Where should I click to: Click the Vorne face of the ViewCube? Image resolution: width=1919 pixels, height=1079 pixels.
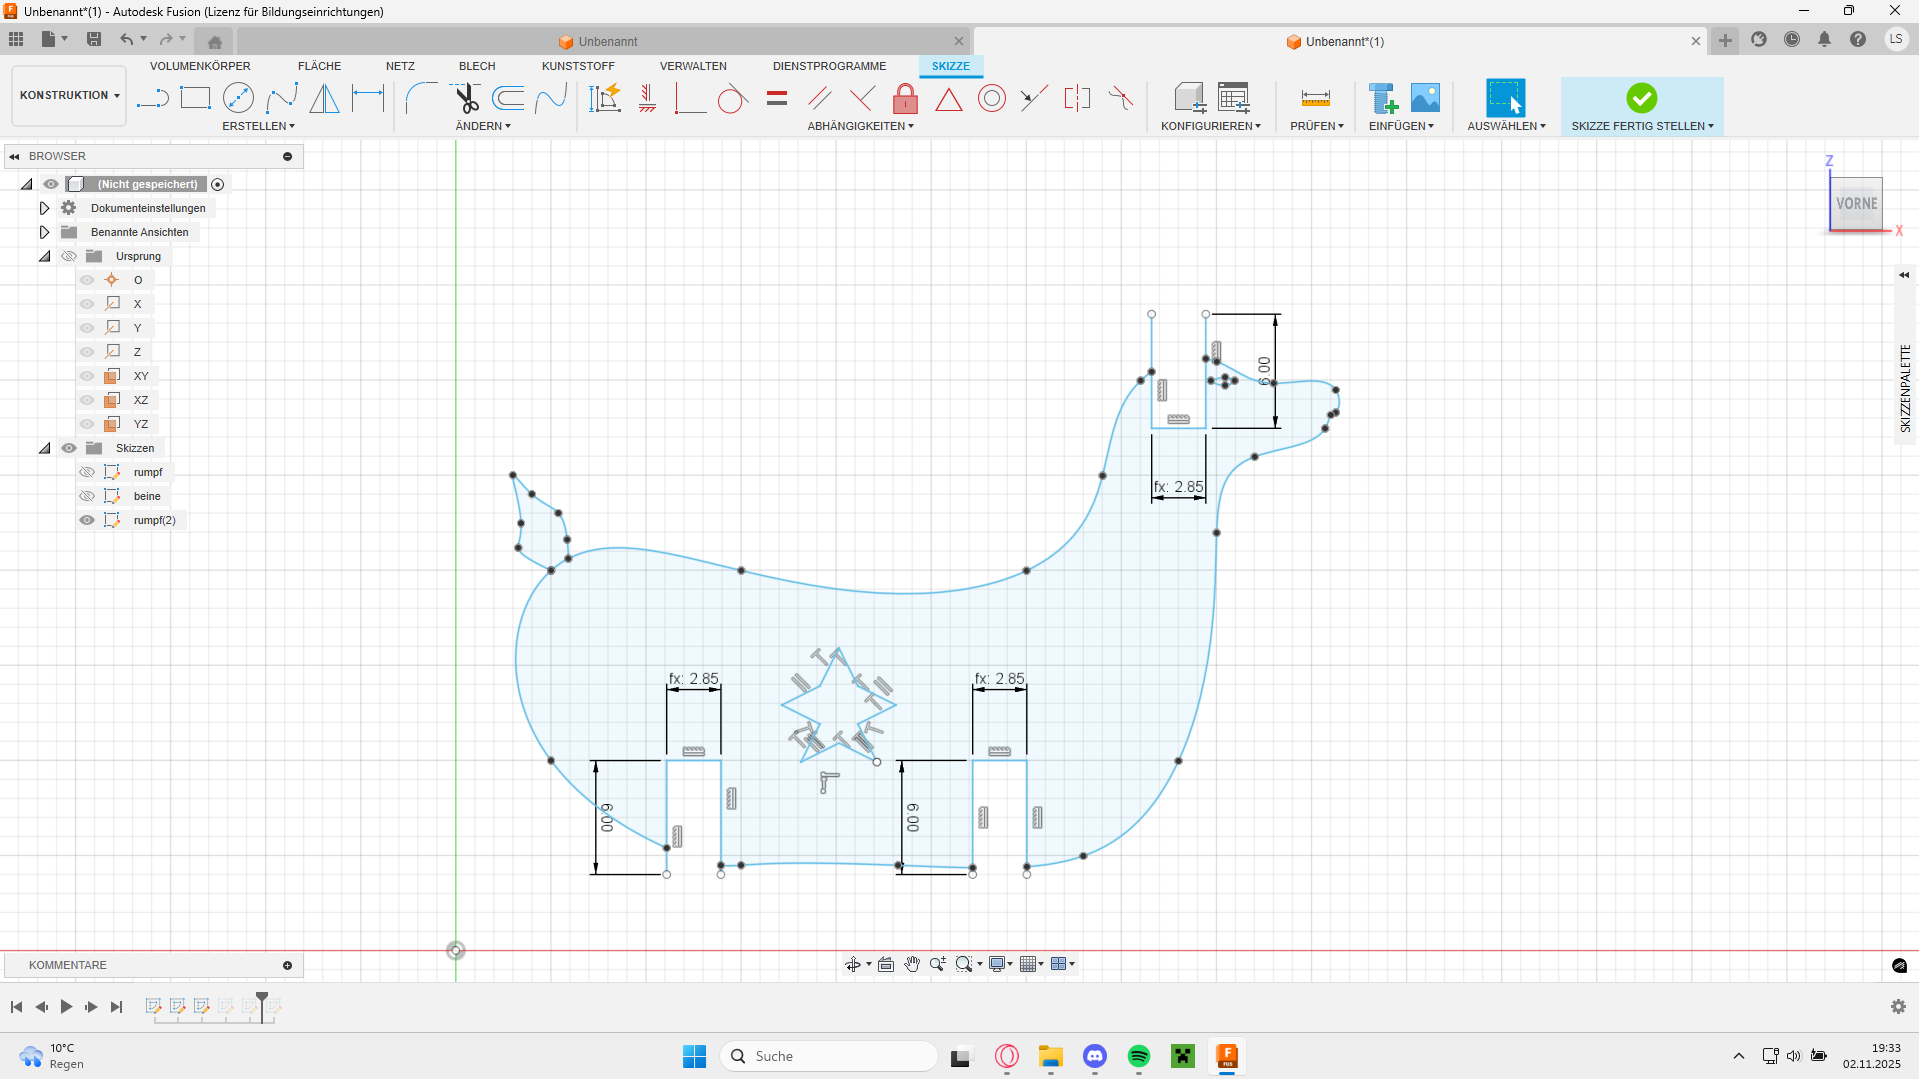[x=1856, y=204]
